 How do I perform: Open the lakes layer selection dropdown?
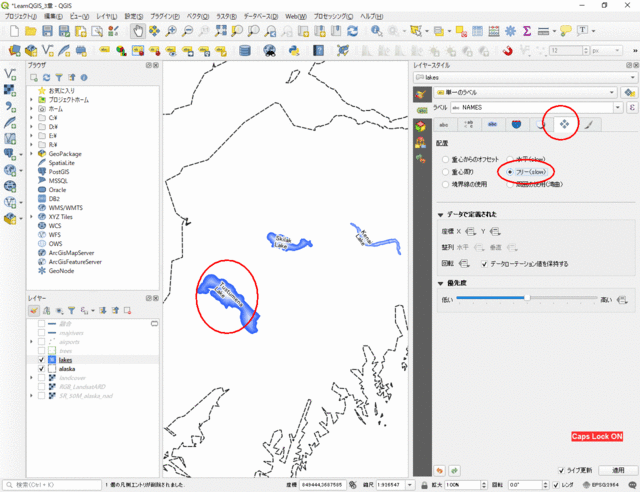[x=525, y=78]
